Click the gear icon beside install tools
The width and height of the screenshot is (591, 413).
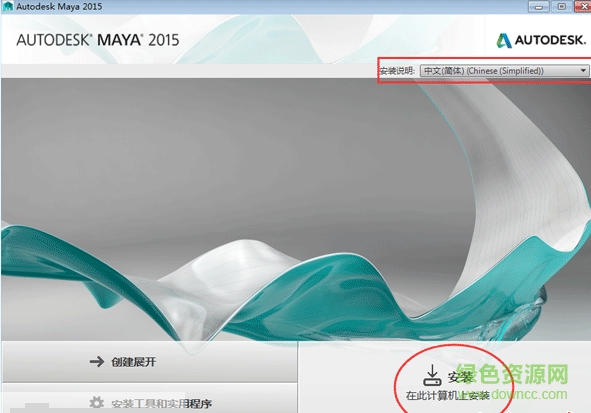click(x=96, y=402)
